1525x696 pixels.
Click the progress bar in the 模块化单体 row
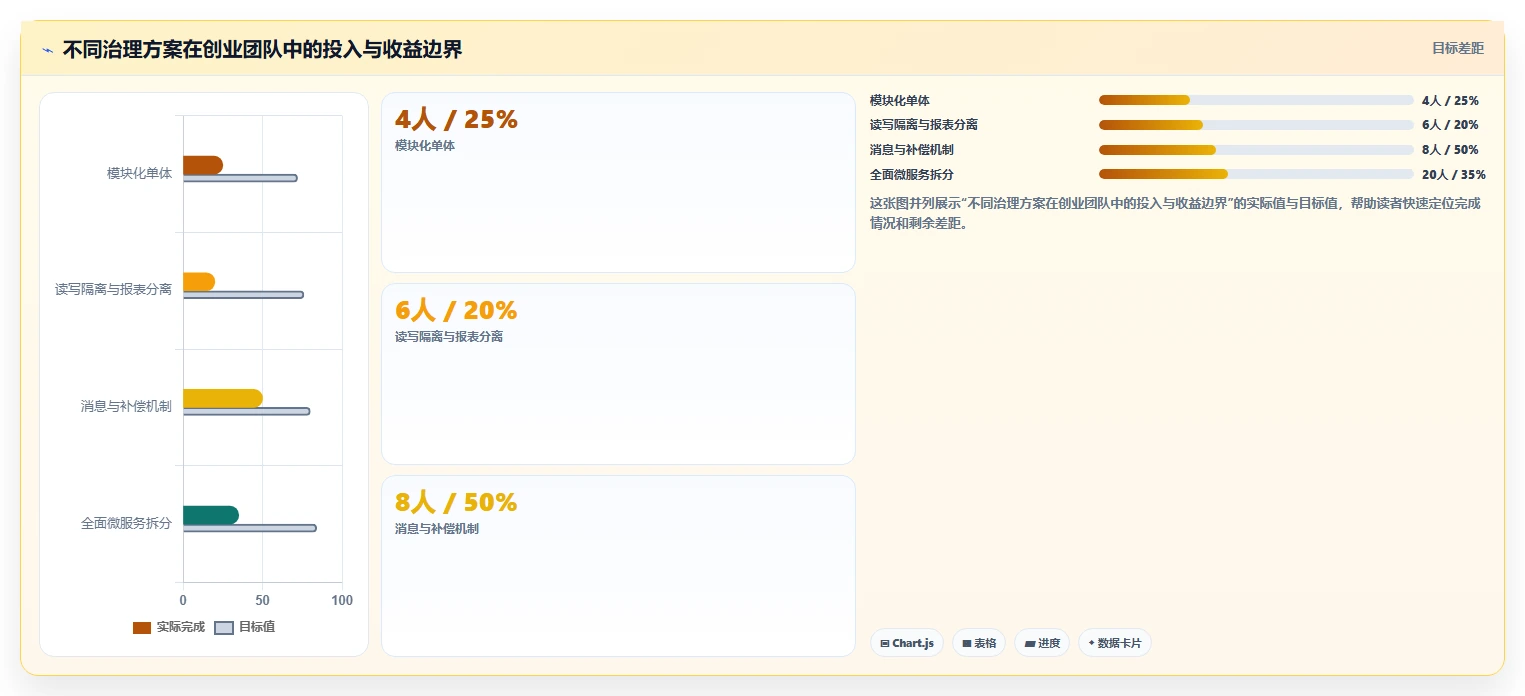point(1256,100)
